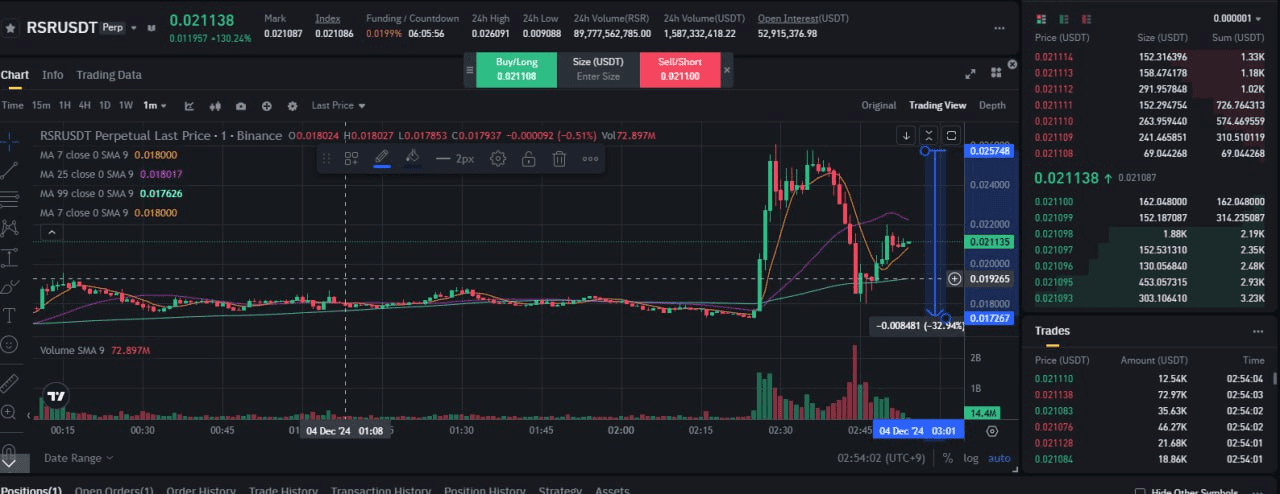Set chart interval to 4H

(85, 106)
